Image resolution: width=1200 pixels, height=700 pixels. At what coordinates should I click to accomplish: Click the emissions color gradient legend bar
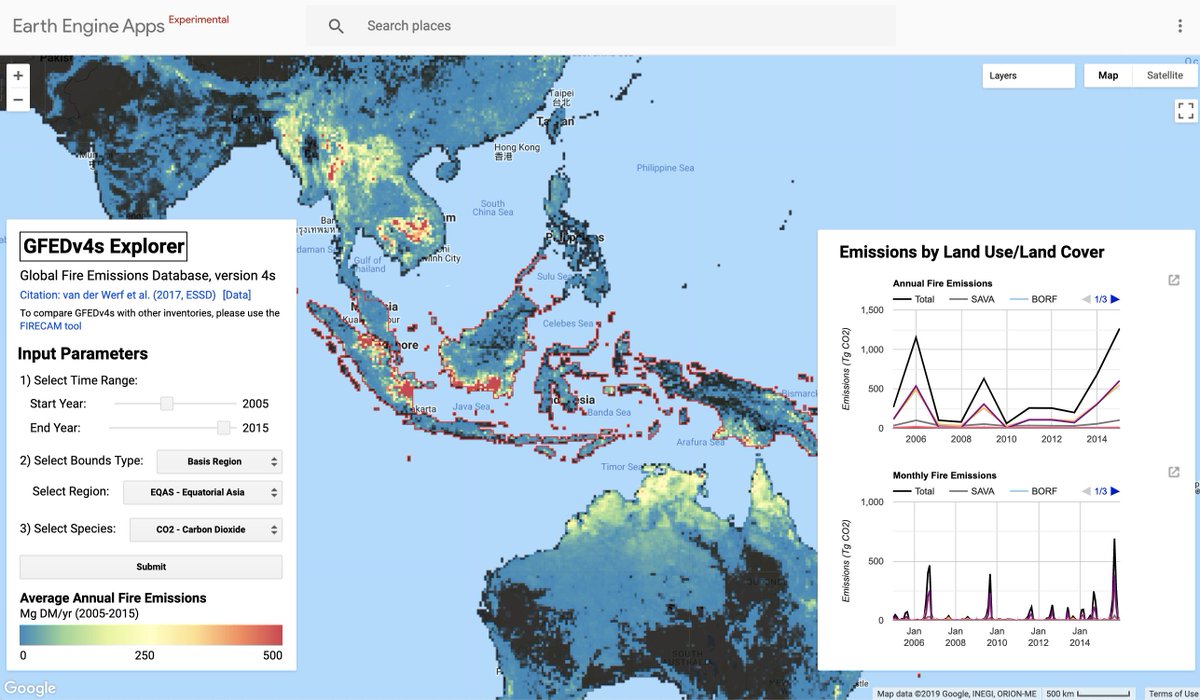point(151,635)
